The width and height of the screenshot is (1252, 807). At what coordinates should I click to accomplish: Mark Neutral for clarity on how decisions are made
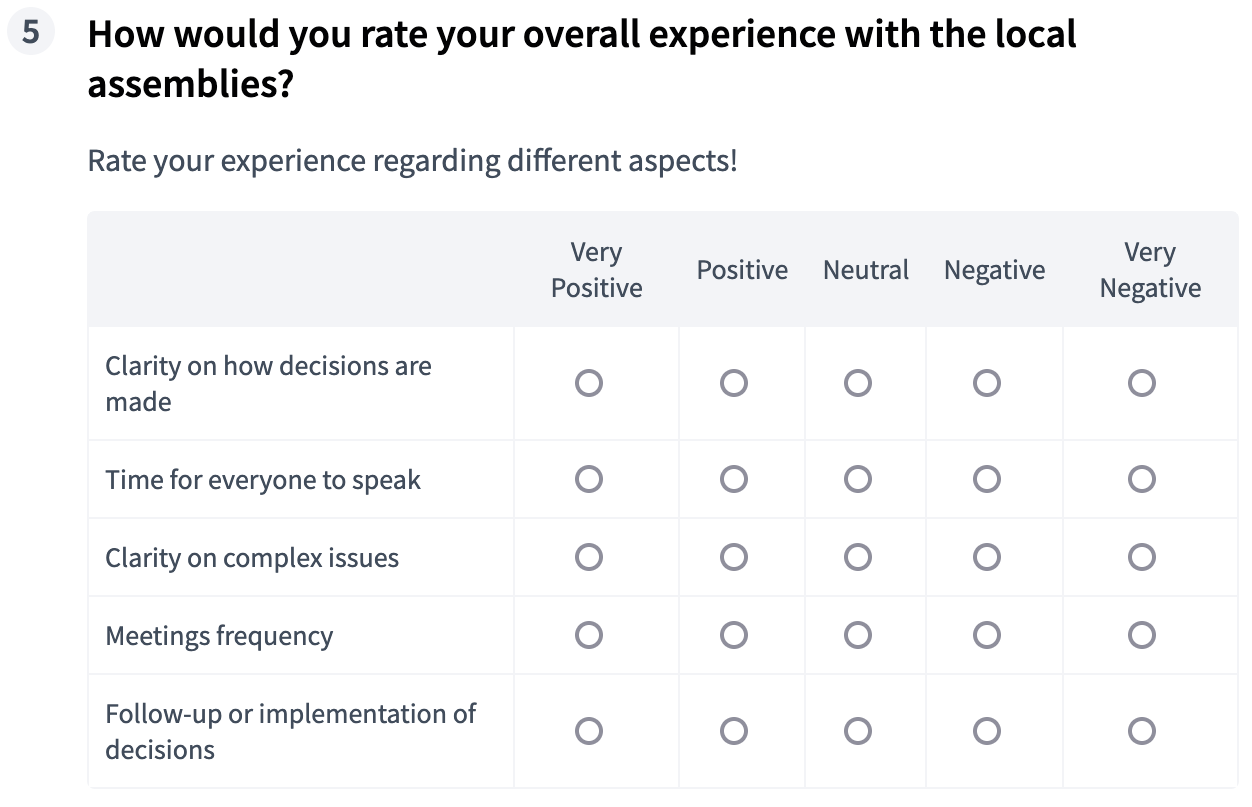(x=857, y=383)
